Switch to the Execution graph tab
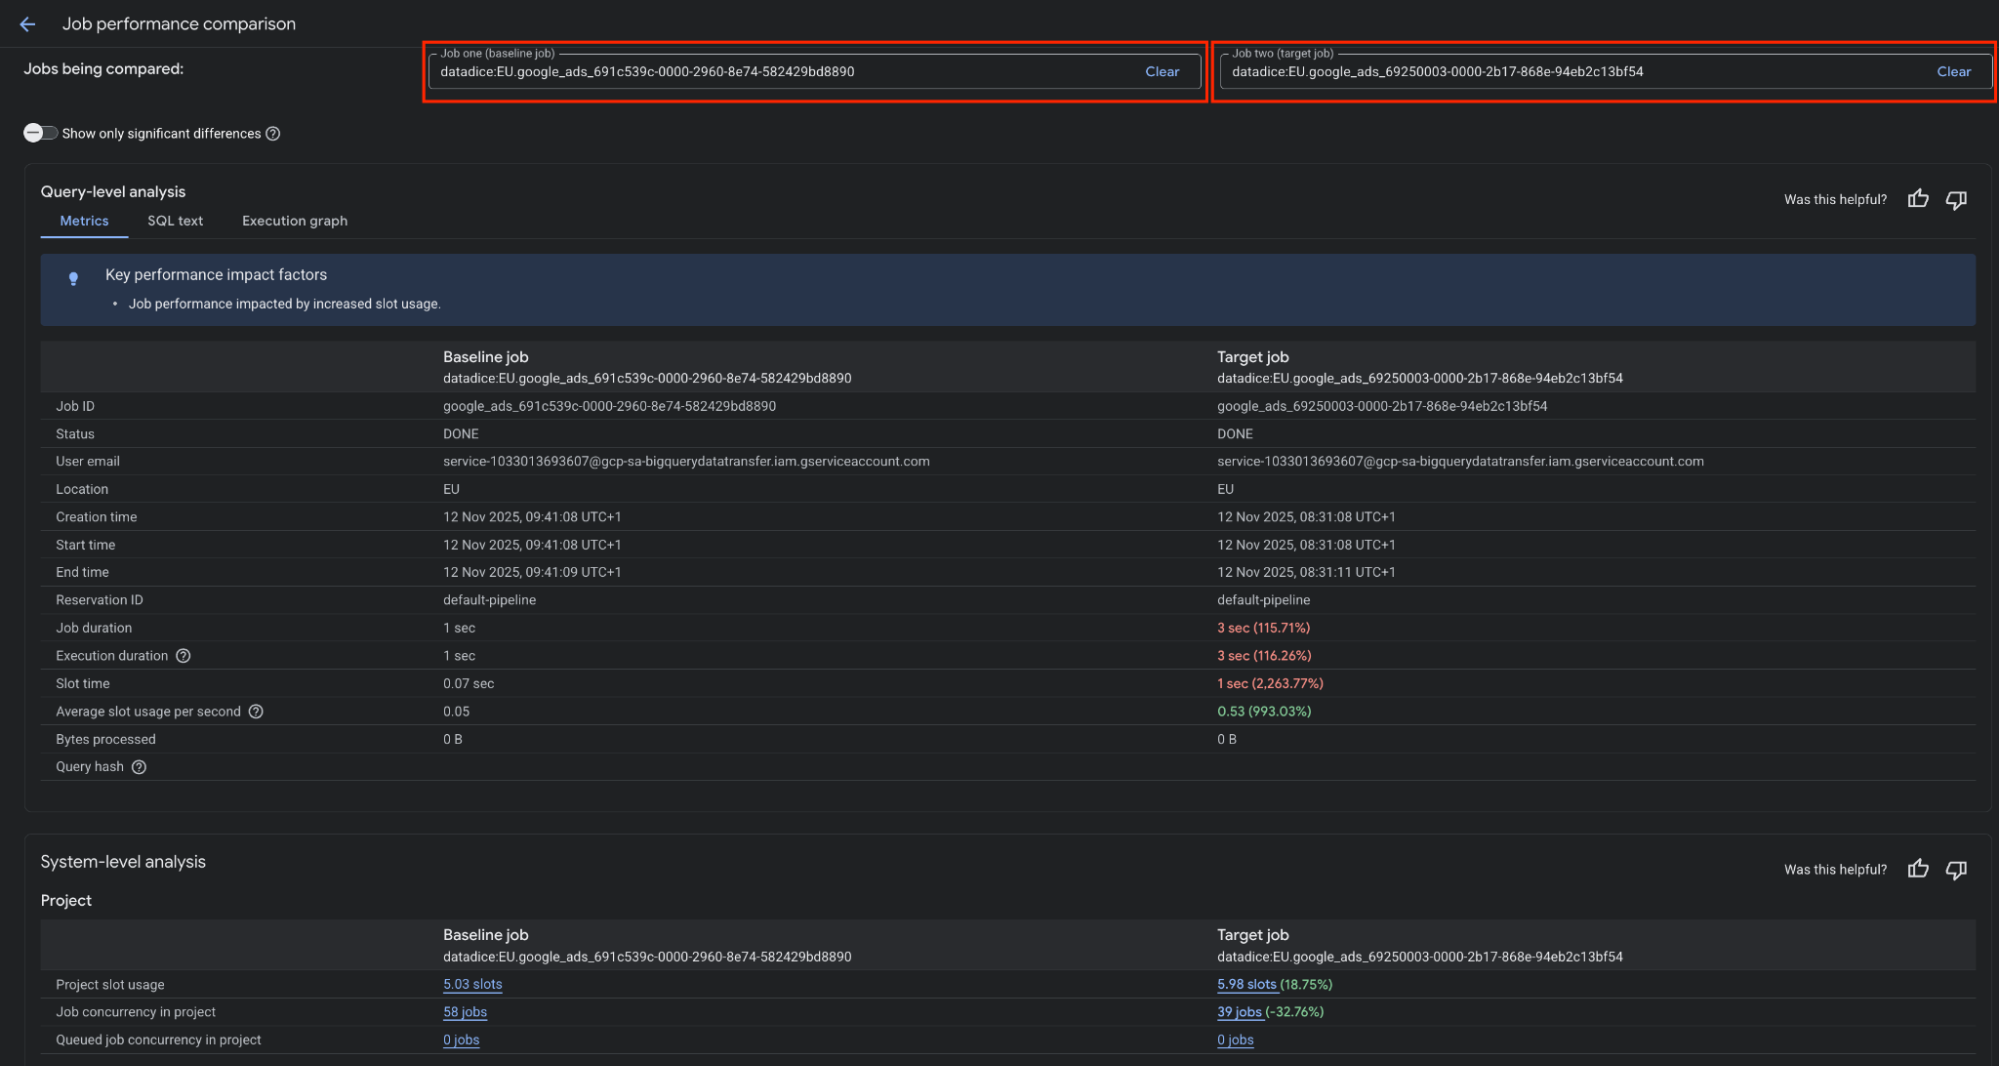 pos(294,221)
